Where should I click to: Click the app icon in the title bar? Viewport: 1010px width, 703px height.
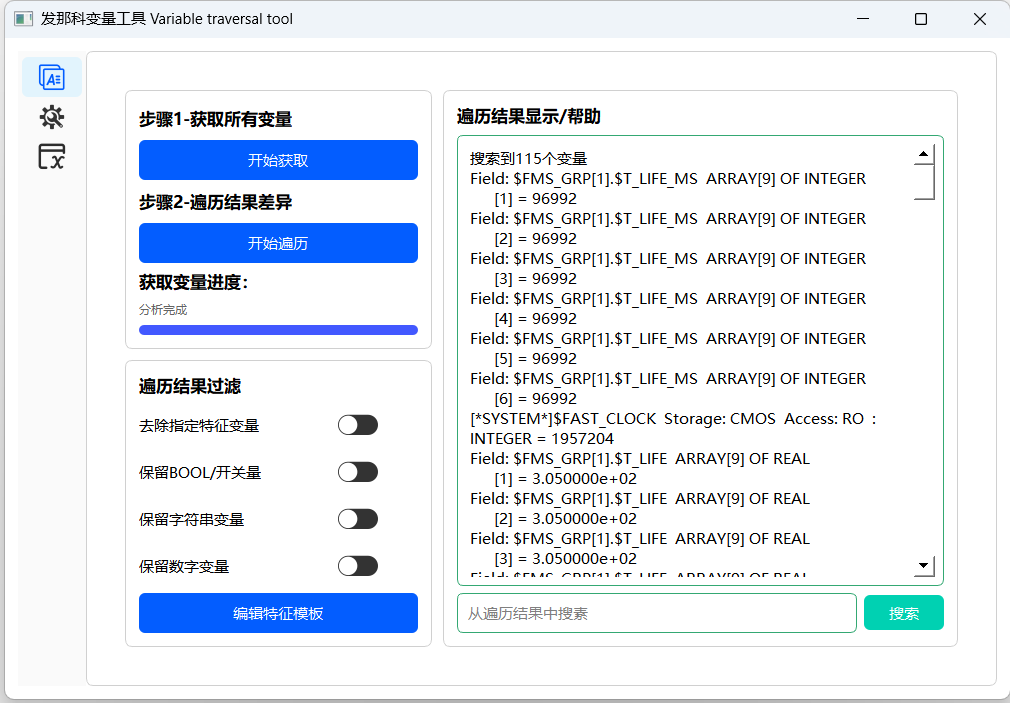[23, 19]
